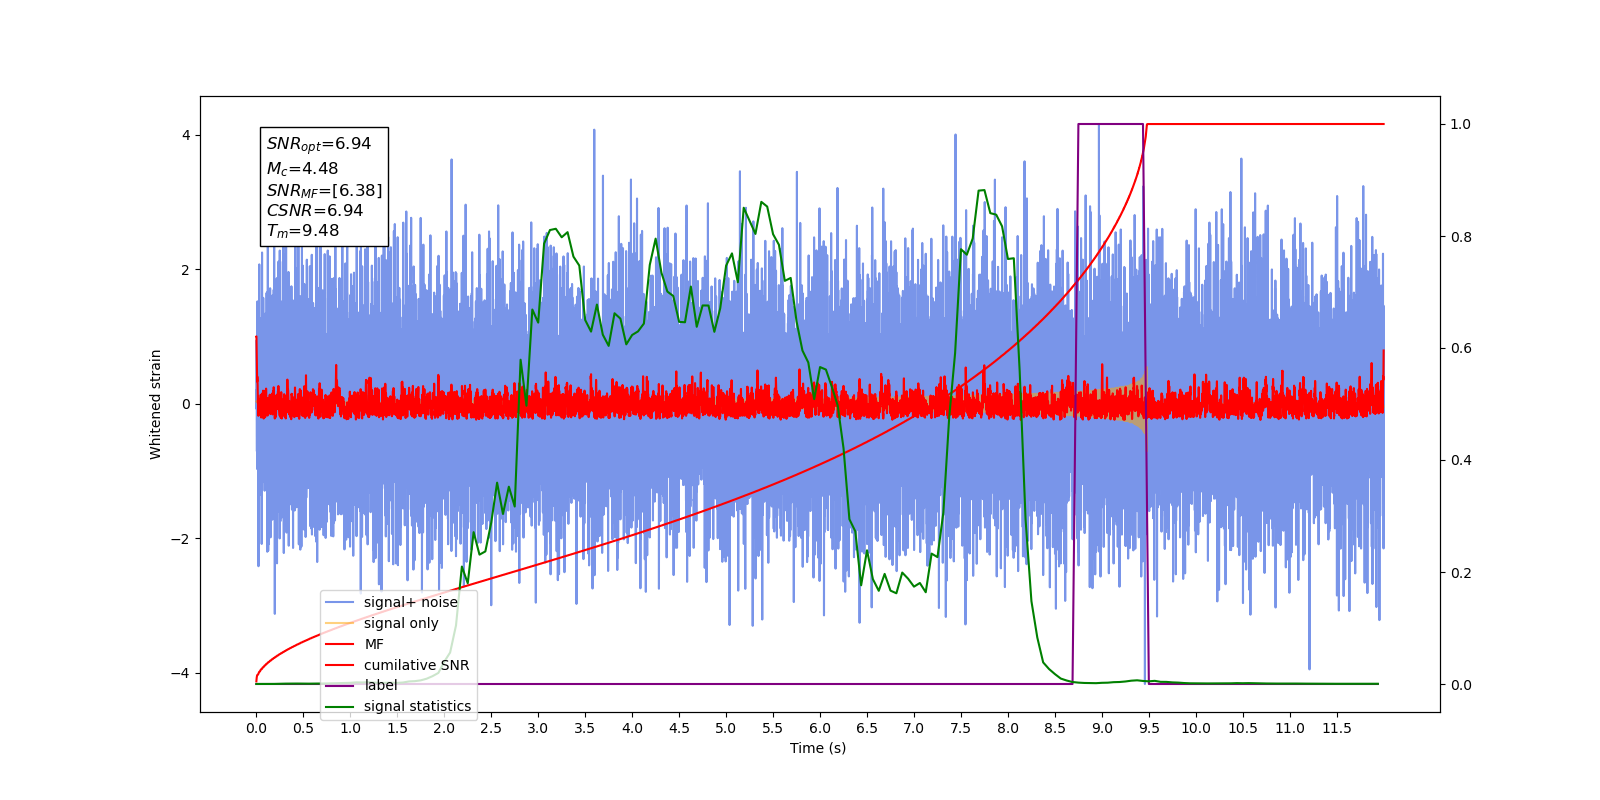Click the x-axis tick label 9.5
The image size is (1600, 800).
click(x=1149, y=728)
